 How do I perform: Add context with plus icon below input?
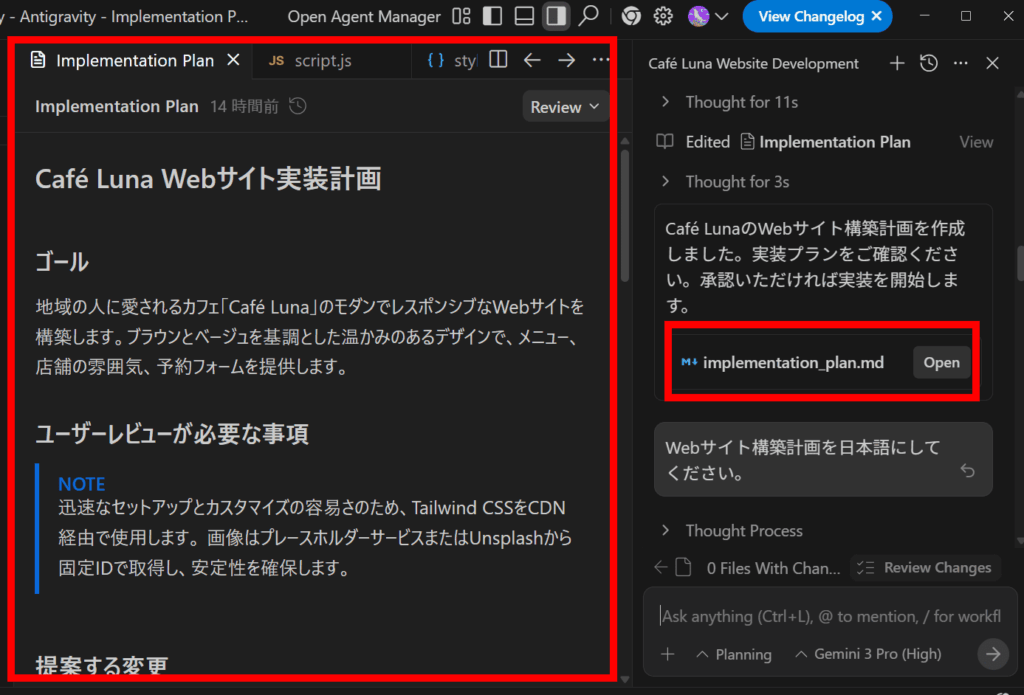click(x=668, y=654)
